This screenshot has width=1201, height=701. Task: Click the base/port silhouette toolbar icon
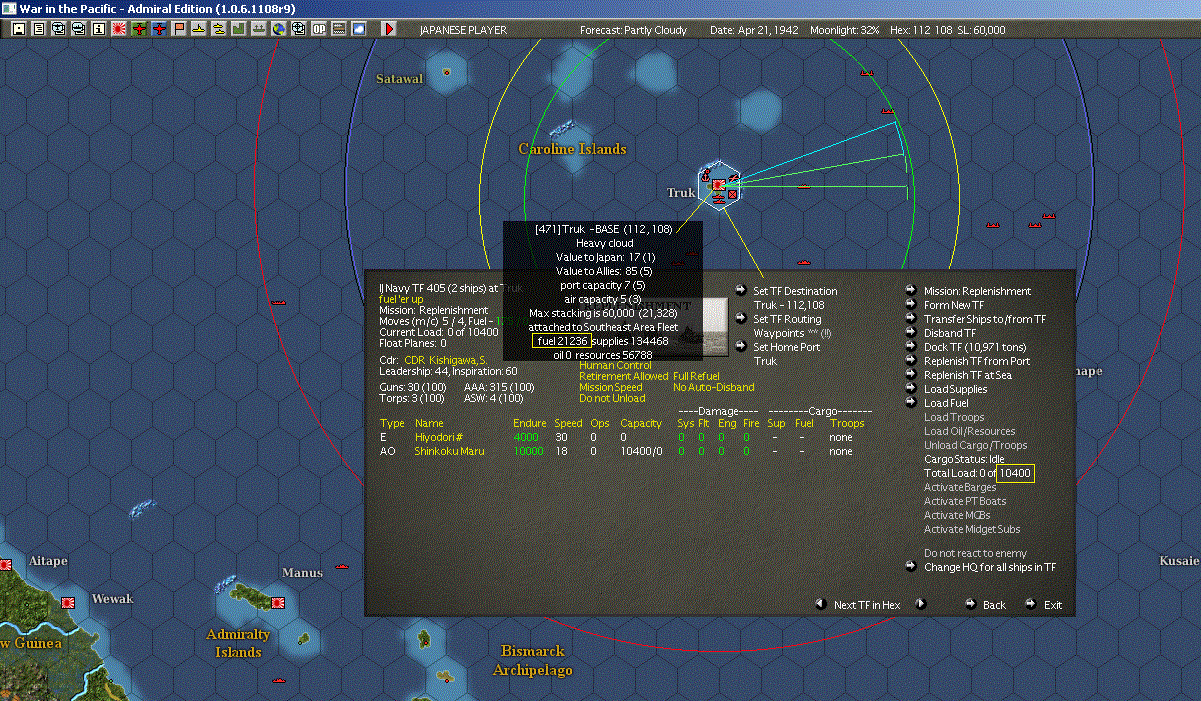(x=259, y=29)
